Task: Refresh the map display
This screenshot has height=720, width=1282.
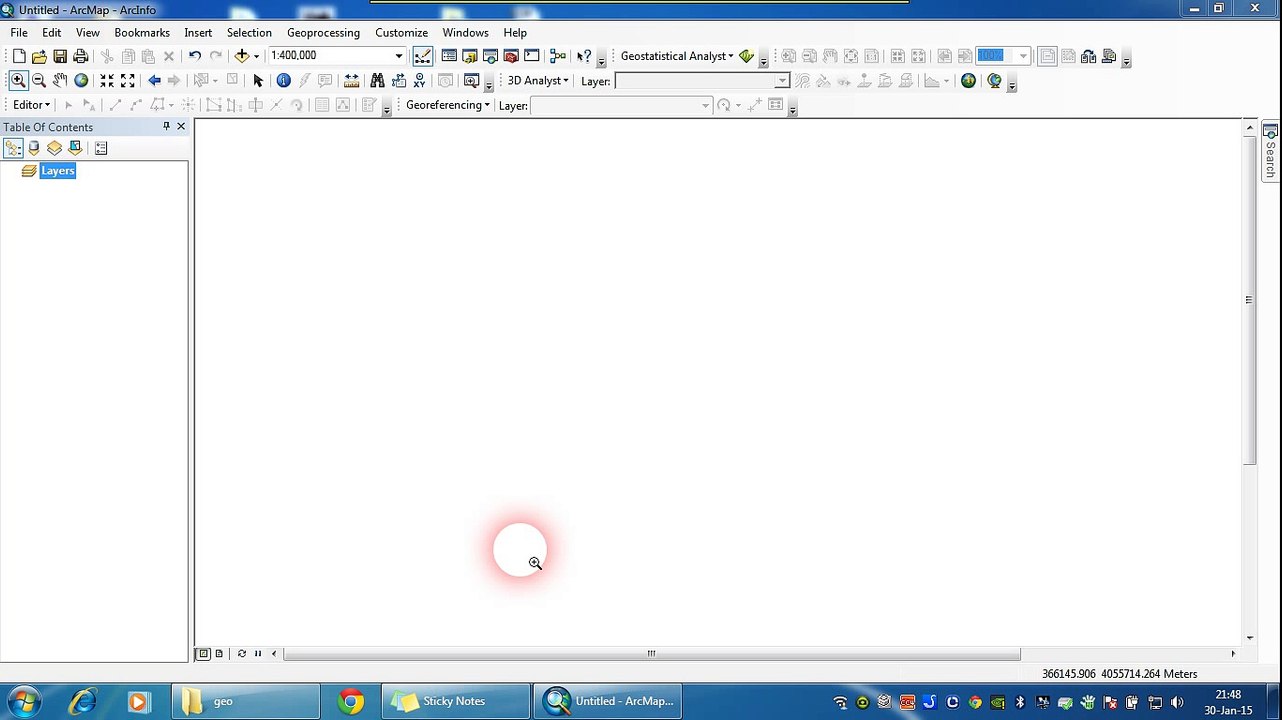Action: pyautogui.click(x=241, y=654)
